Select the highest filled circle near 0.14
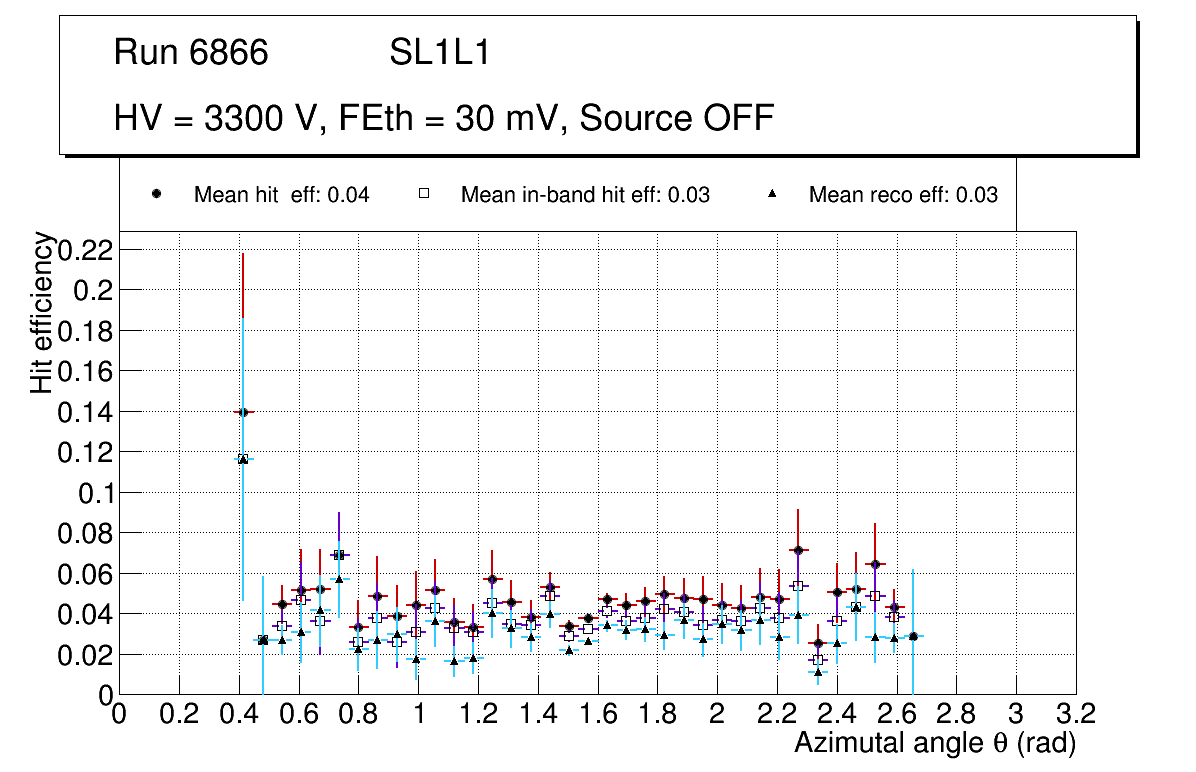 click(242, 412)
